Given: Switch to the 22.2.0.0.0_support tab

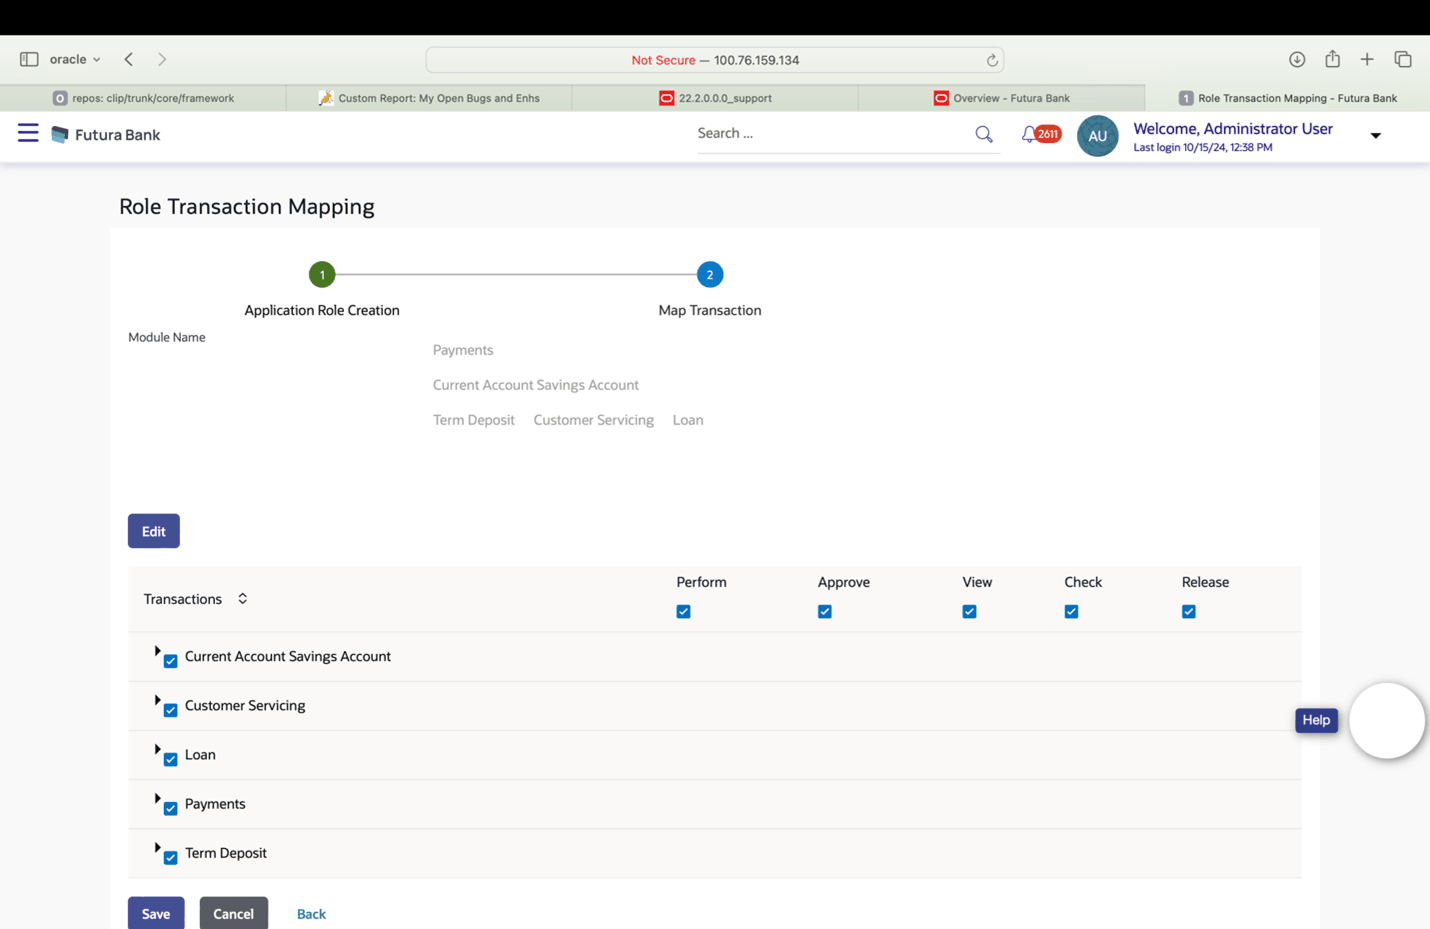Looking at the screenshot, I should pyautogui.click(x=715, y=98).
